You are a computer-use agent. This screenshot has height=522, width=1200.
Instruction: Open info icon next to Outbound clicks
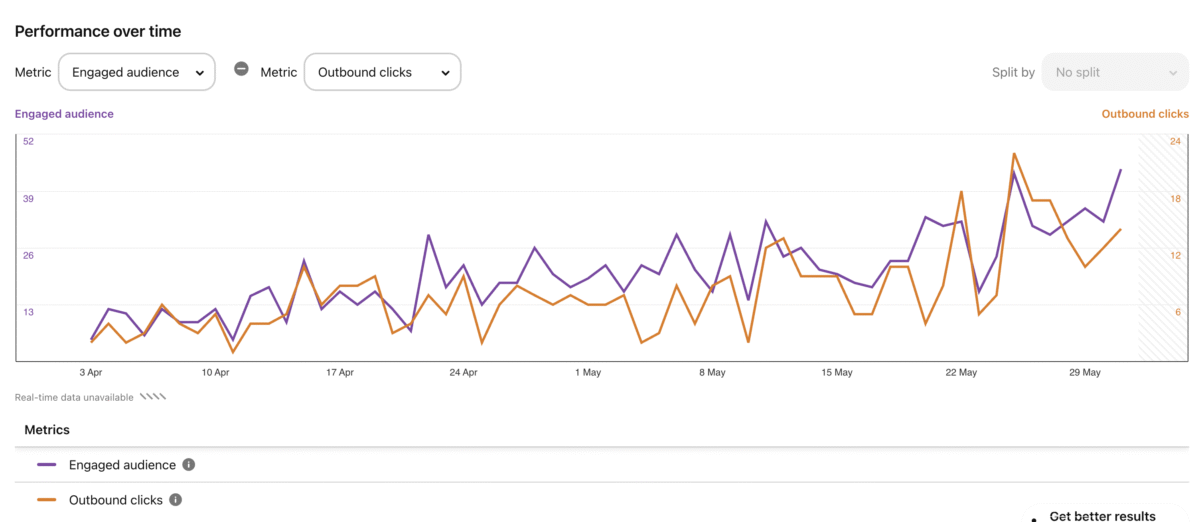pyautogui.click(x=175, y=500)
